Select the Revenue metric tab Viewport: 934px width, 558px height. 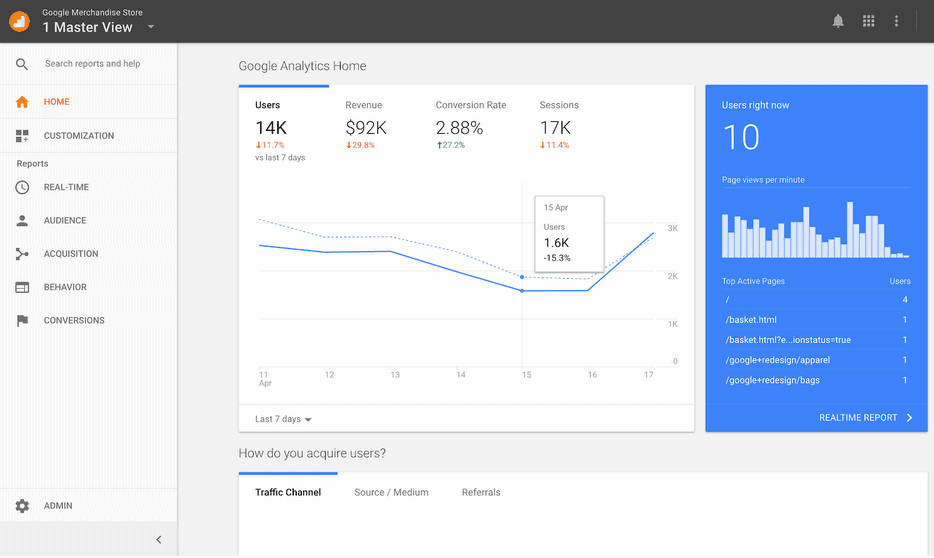(366, 125)
